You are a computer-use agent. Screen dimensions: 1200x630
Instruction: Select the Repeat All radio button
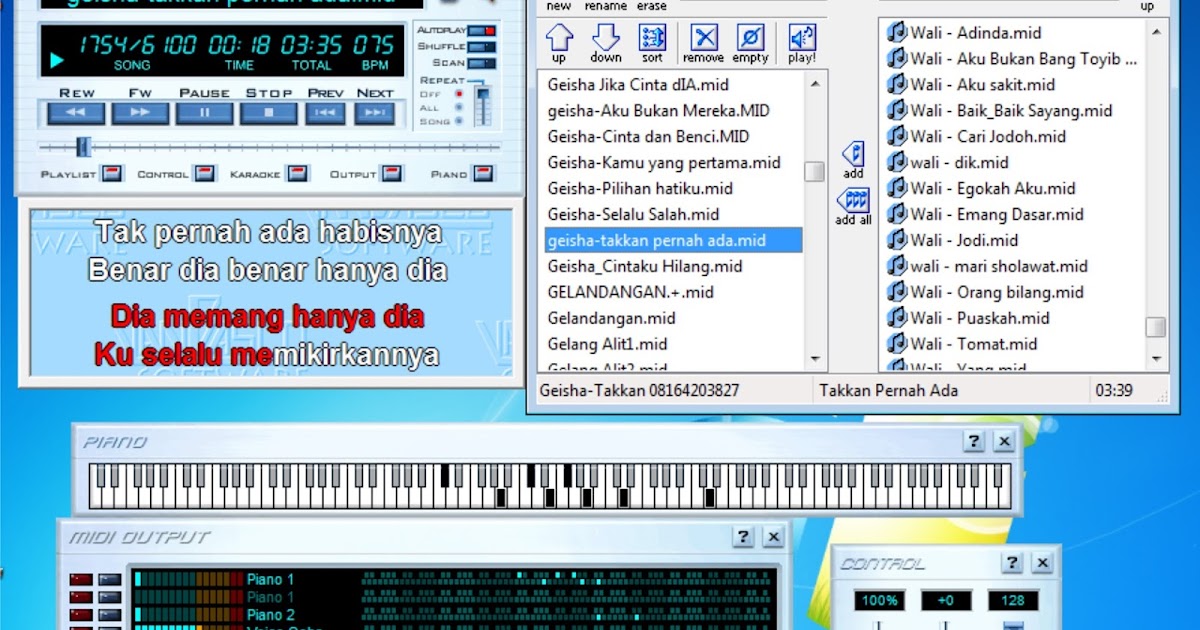(458, 107)
